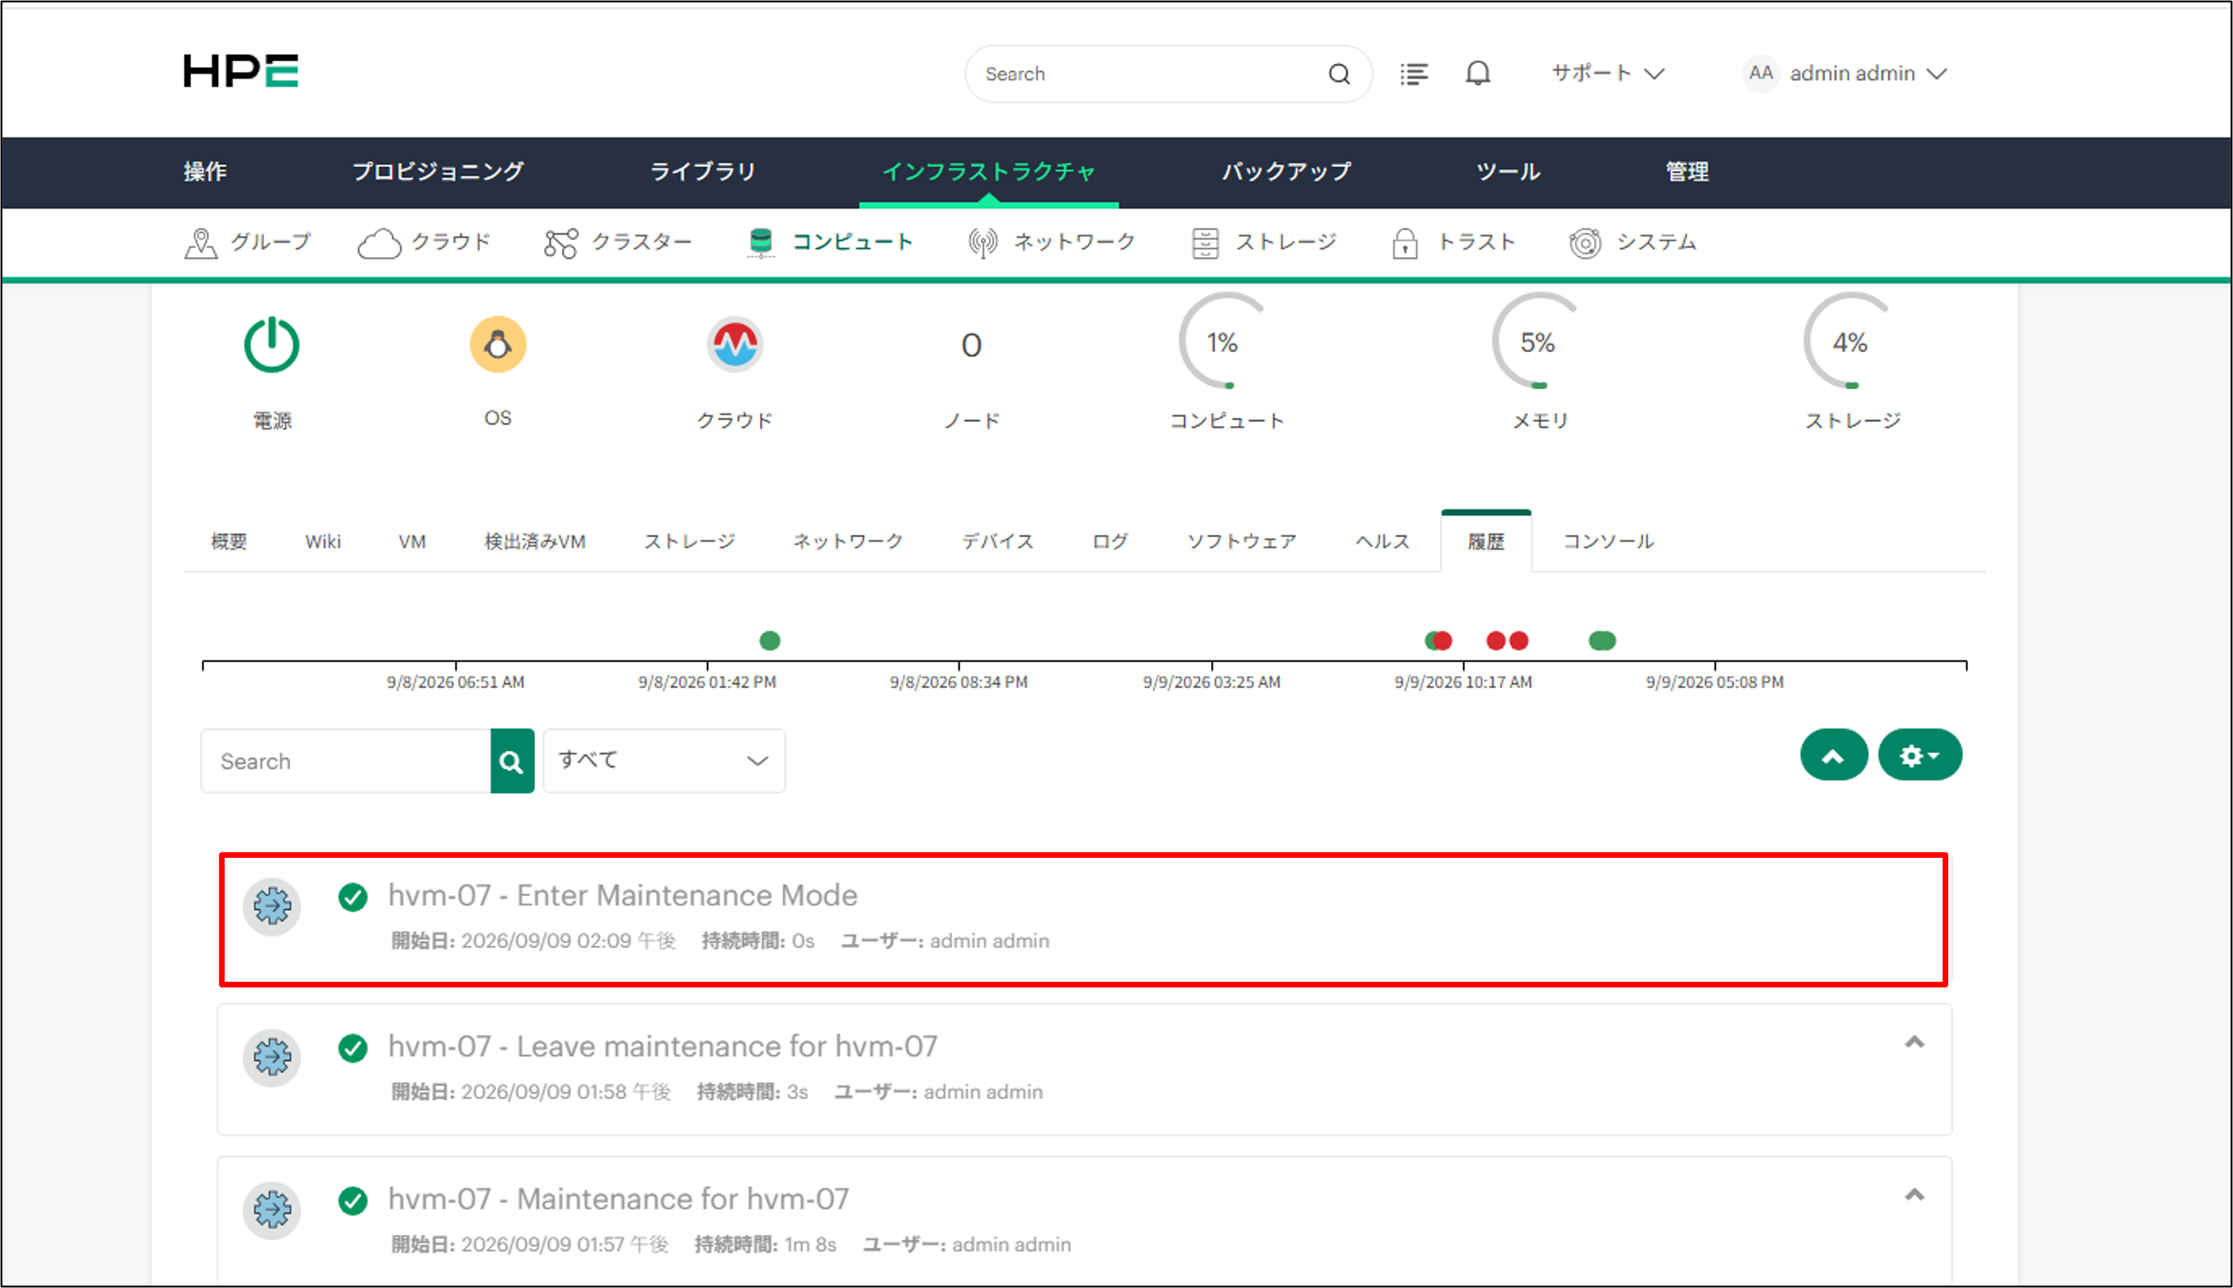This screenshot has width=2233, height=1288.
Task: Switch to the ヘルス tab
Action: tap(1382, 542)
